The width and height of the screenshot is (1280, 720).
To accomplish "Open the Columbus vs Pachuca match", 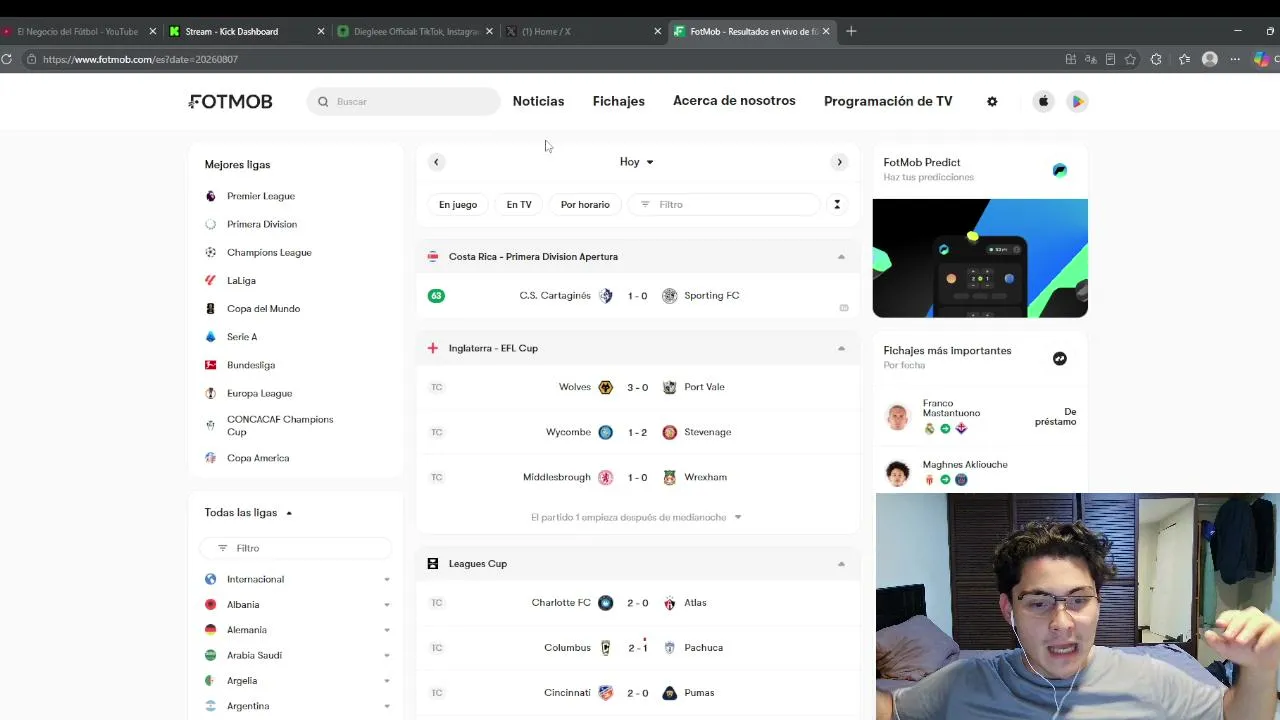I will pos(638,648).
